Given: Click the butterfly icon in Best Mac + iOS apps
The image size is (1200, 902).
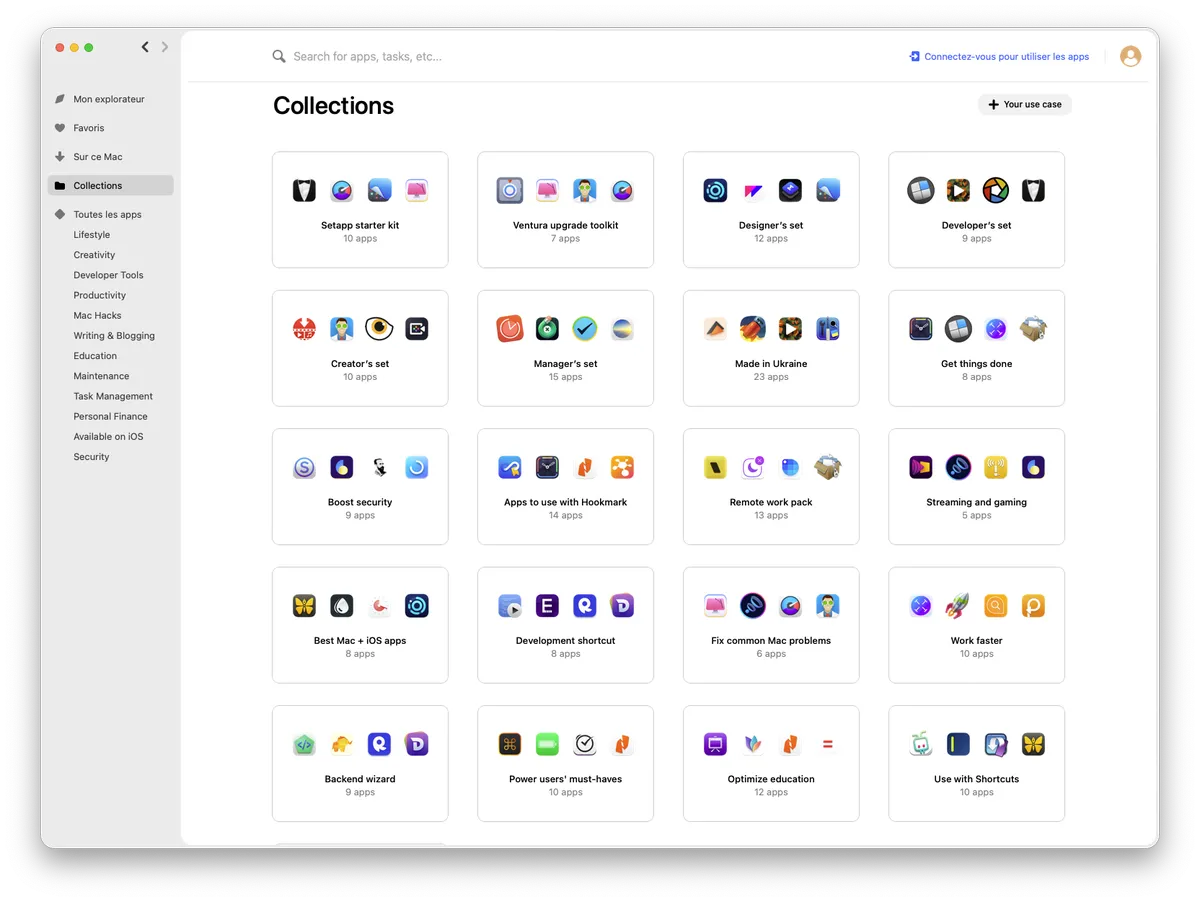Looking at the screenshot, I should coord(304,605).
